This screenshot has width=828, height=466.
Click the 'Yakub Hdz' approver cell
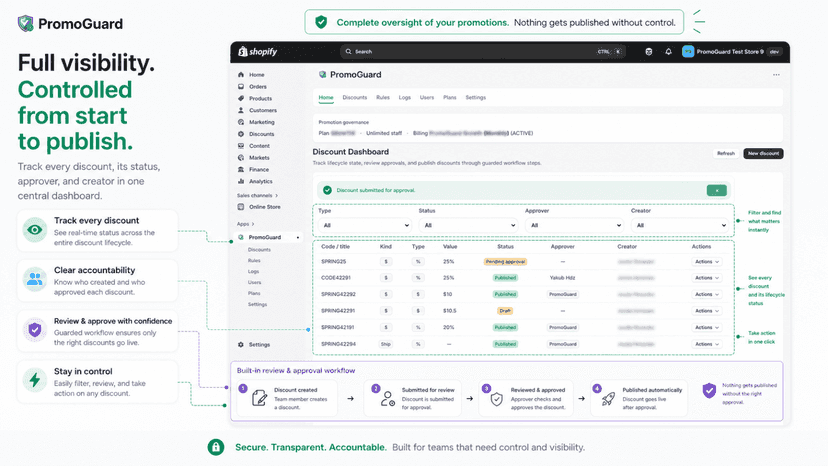[x=562, y=277]
